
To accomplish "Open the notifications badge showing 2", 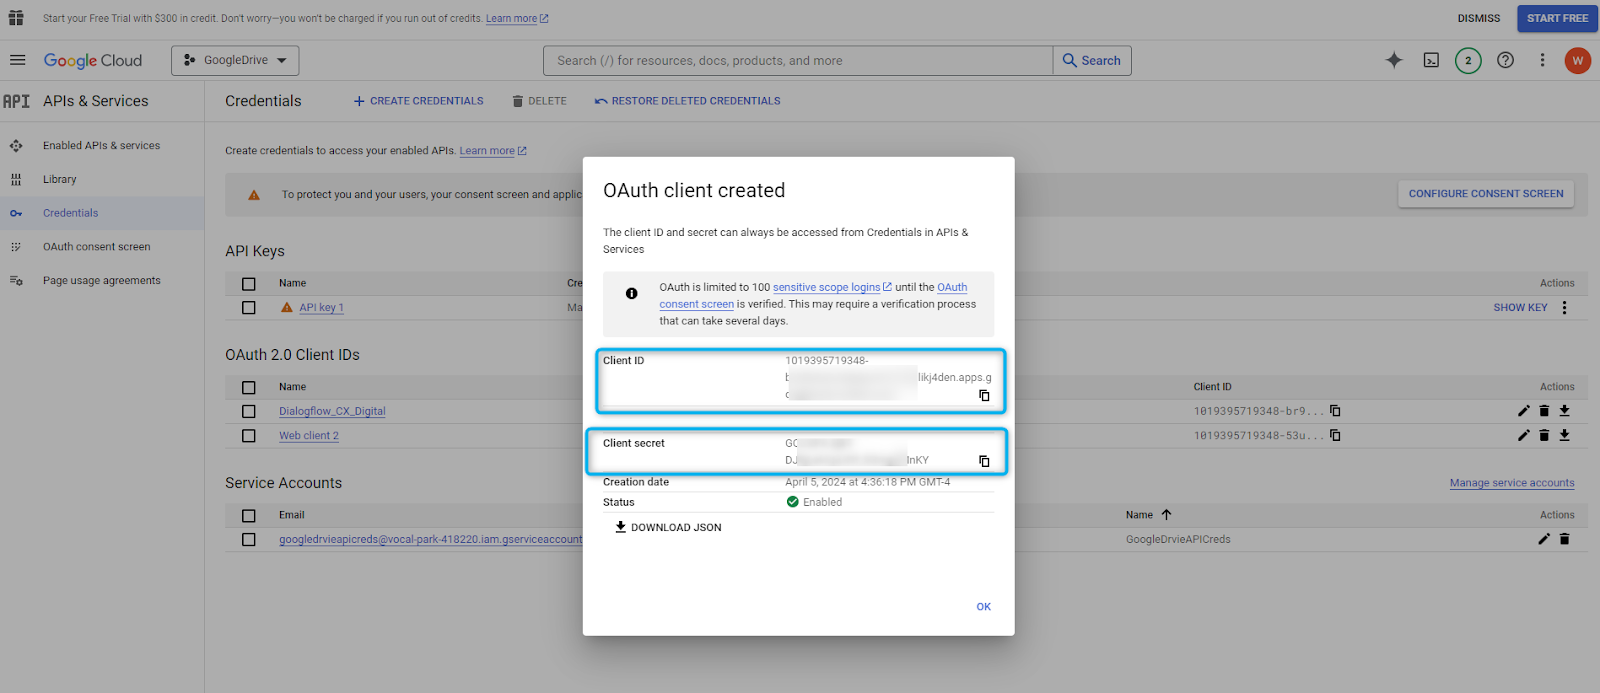I will click(1468, 60).
